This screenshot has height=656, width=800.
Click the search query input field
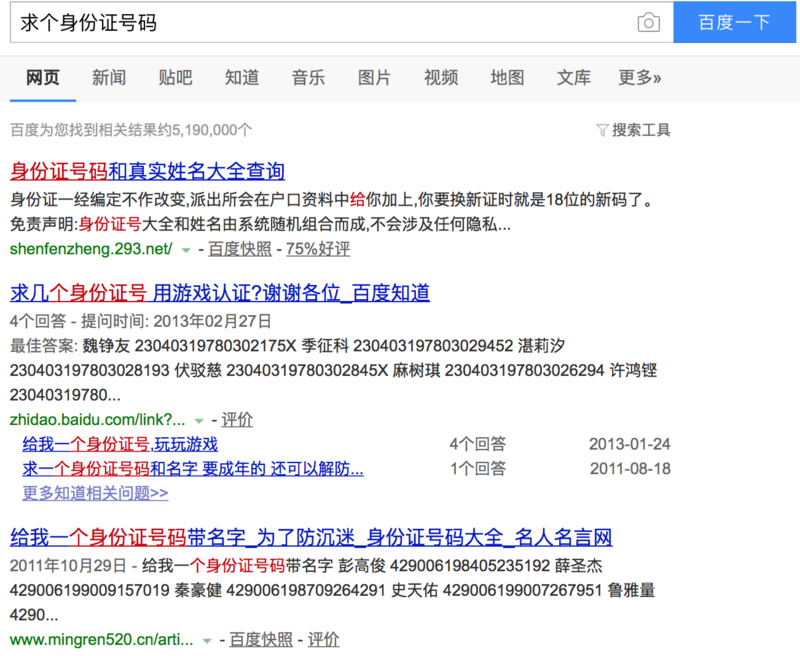click(320, 22)
